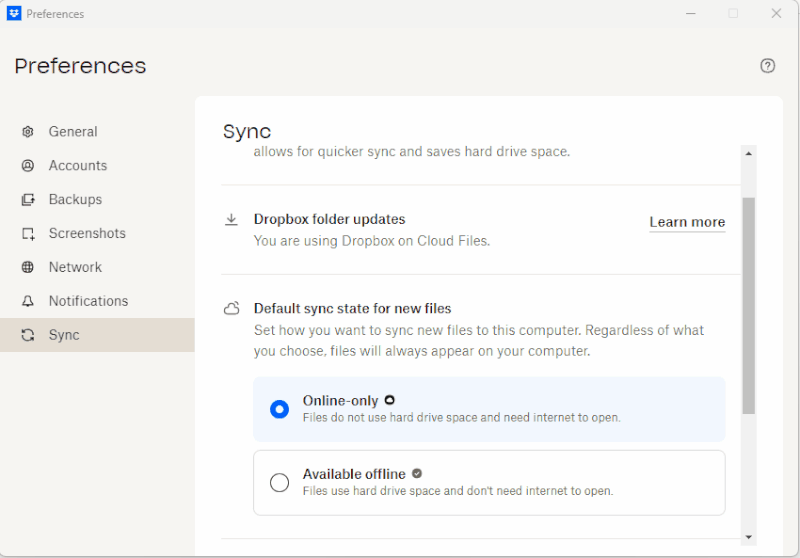800x558 pixels.
Task: Switch to the Accounts preferences tab
Action: point(78,166)
